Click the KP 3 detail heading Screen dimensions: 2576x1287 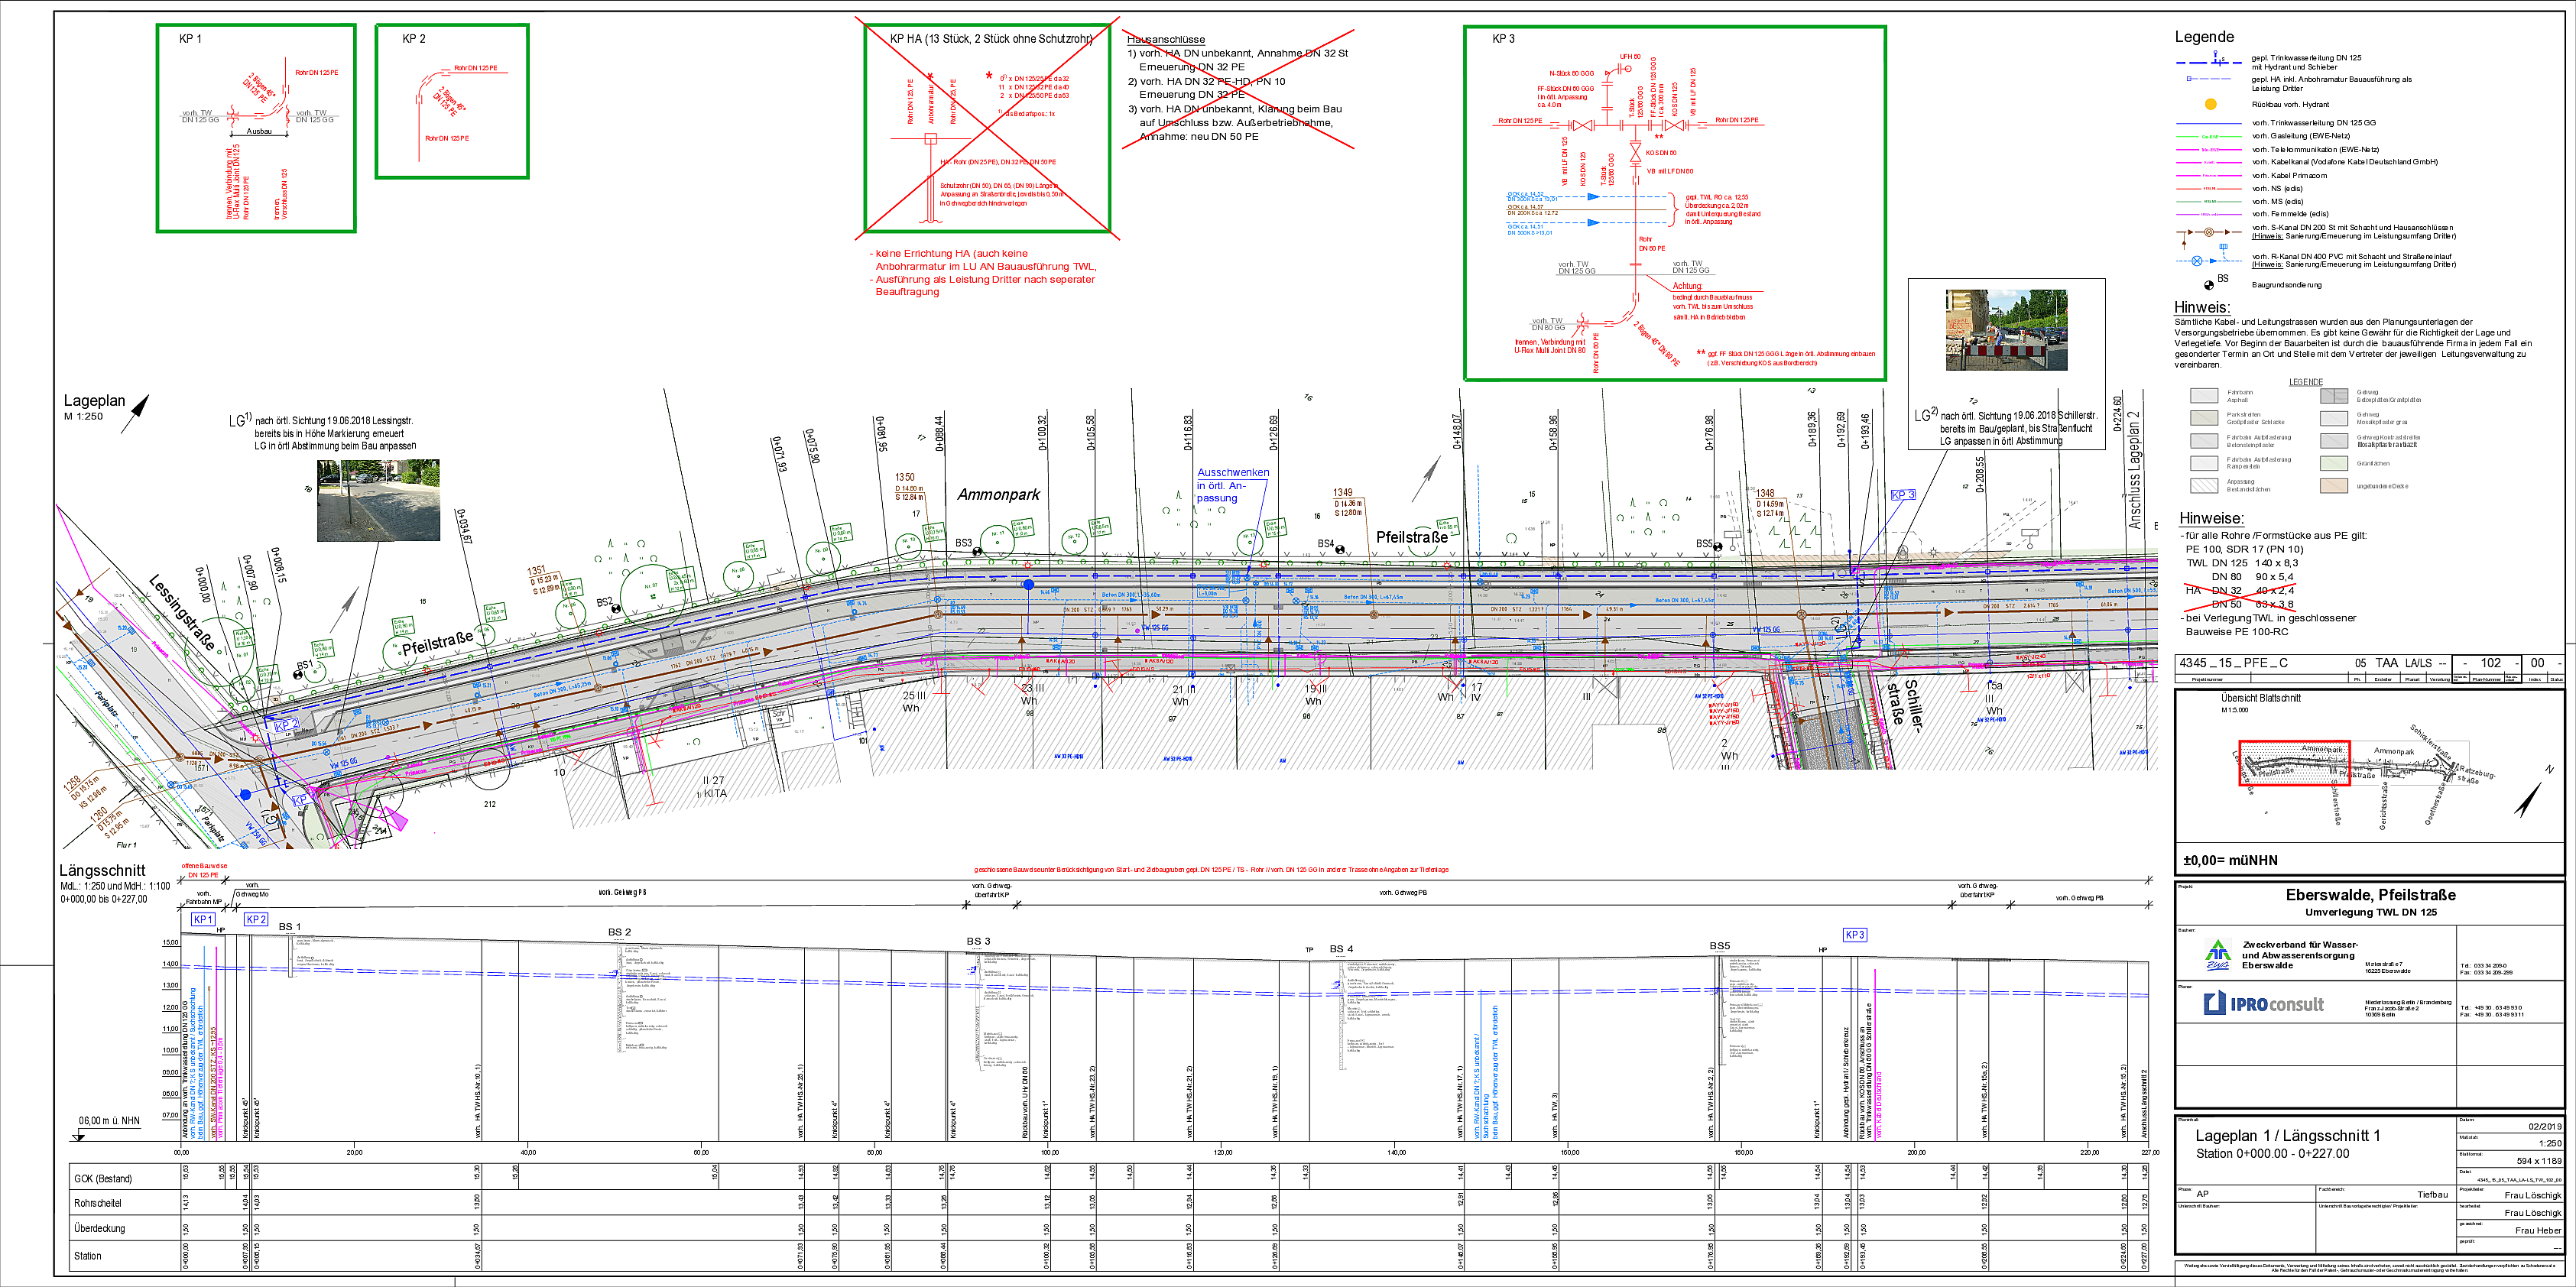tap(1503, 39)
